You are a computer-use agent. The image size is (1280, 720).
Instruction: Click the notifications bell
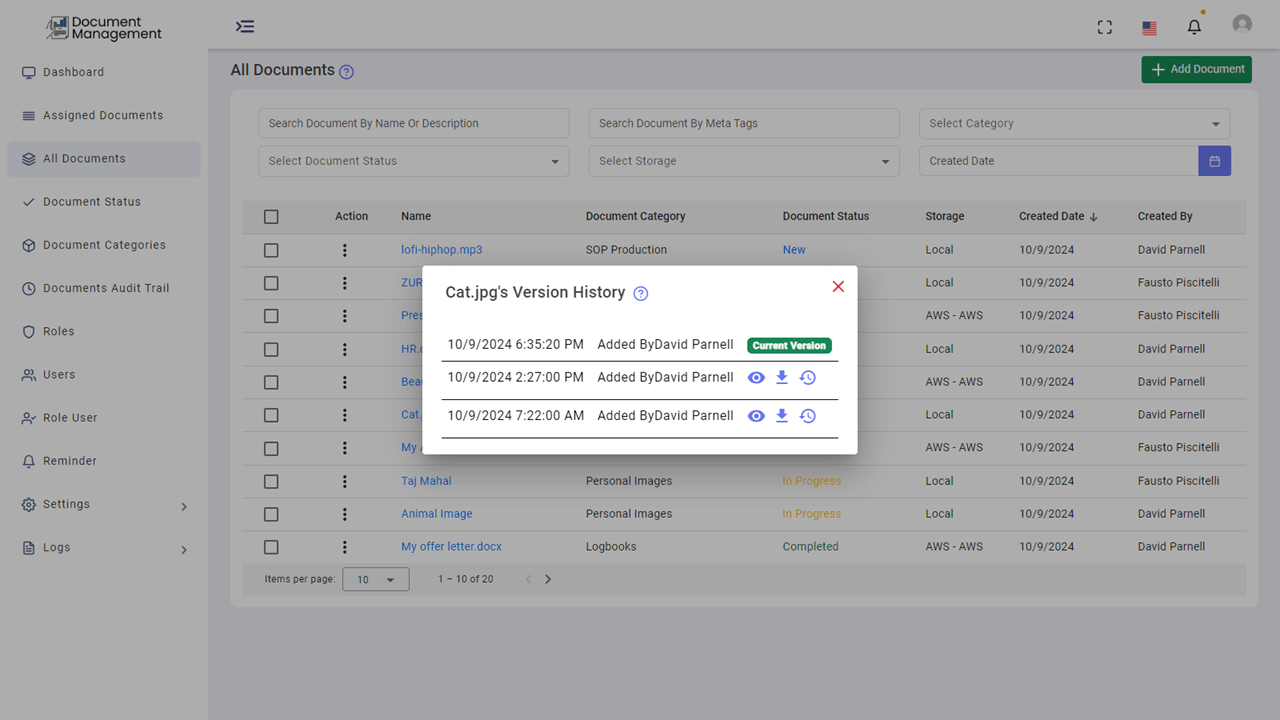click(x=1194, y=26)
